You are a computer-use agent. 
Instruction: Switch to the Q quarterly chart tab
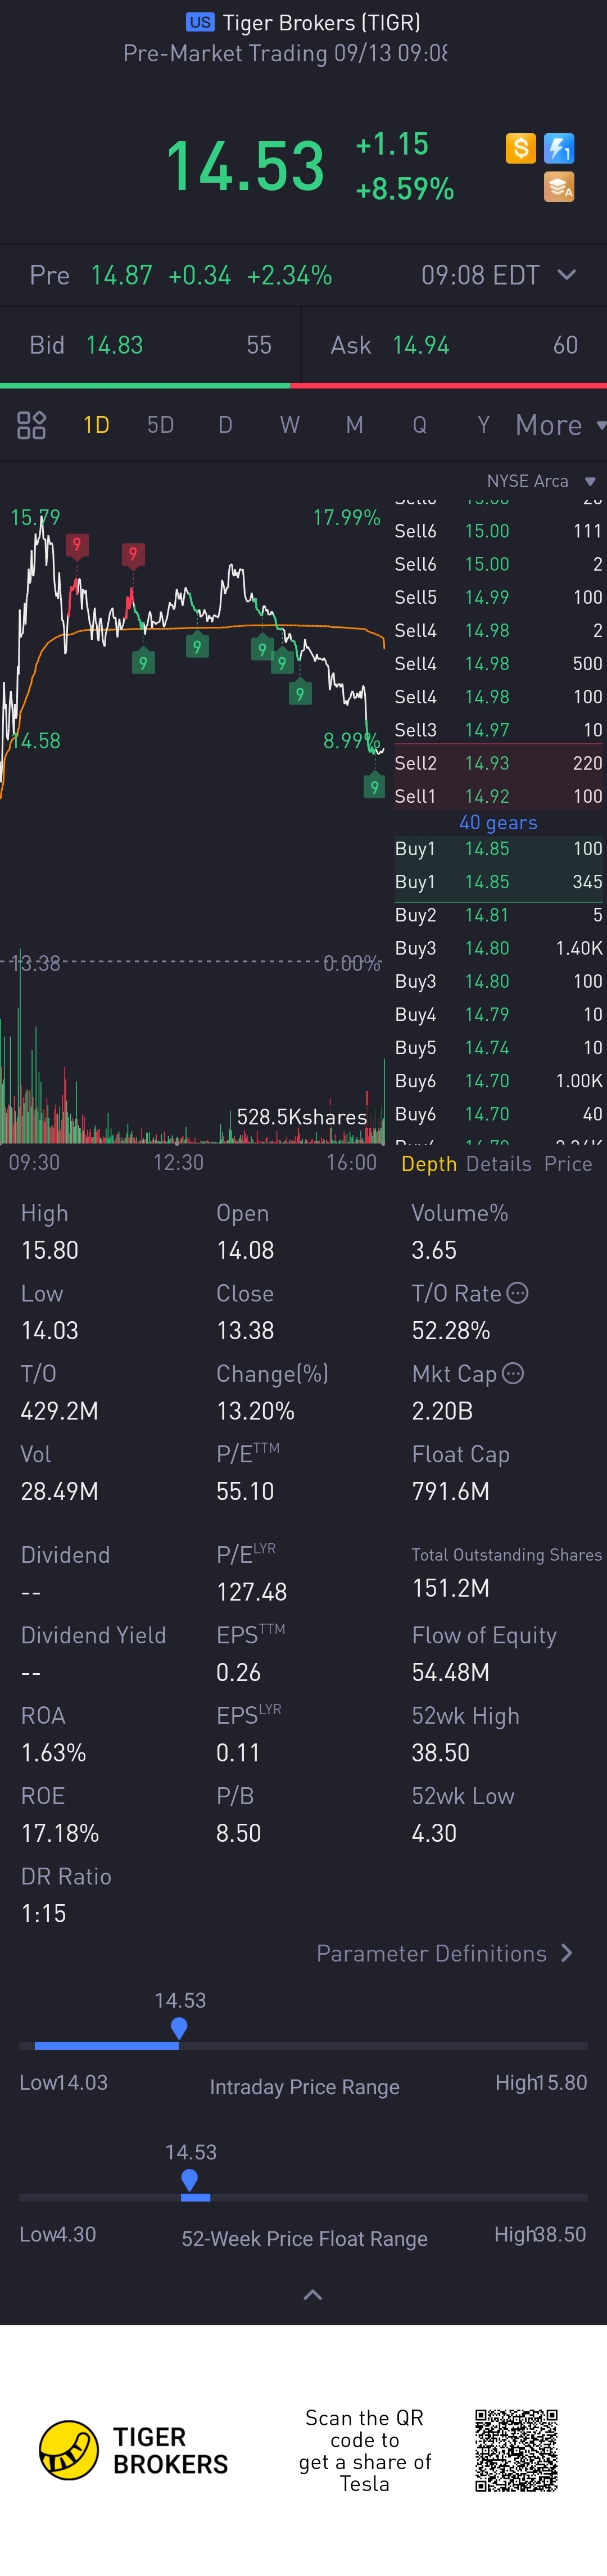(419, 425)
